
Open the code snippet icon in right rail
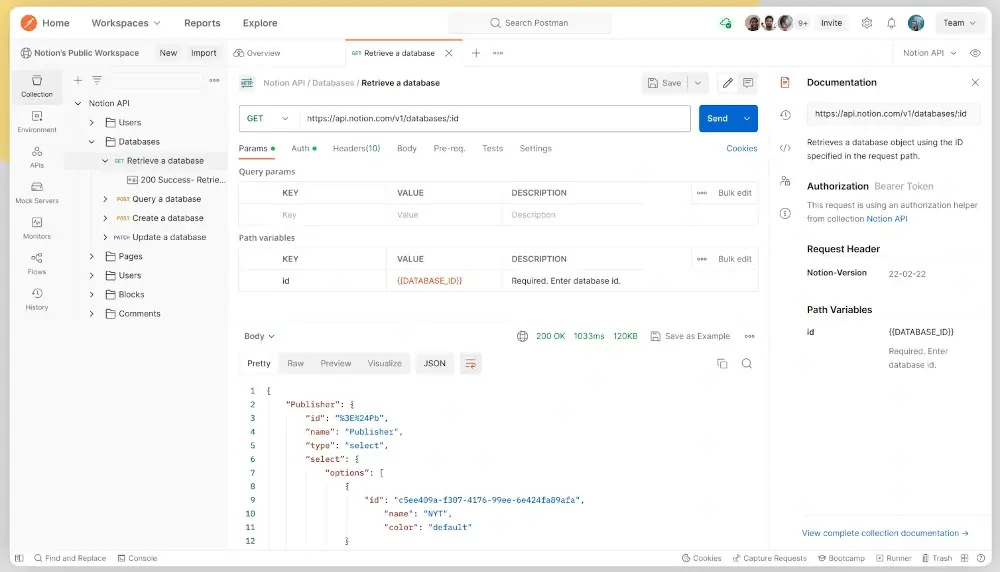coord(785,148)
